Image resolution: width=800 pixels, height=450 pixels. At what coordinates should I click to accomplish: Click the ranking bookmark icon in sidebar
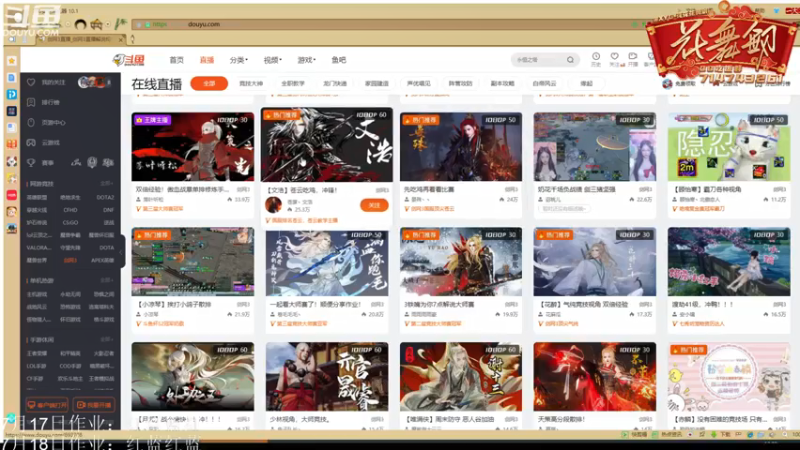(31, 102)
